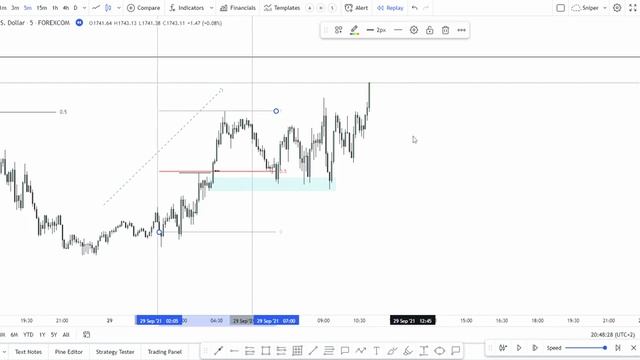Screen dimensions: 640x360
Task: Open indicator Templates
Action: [282, 8]
